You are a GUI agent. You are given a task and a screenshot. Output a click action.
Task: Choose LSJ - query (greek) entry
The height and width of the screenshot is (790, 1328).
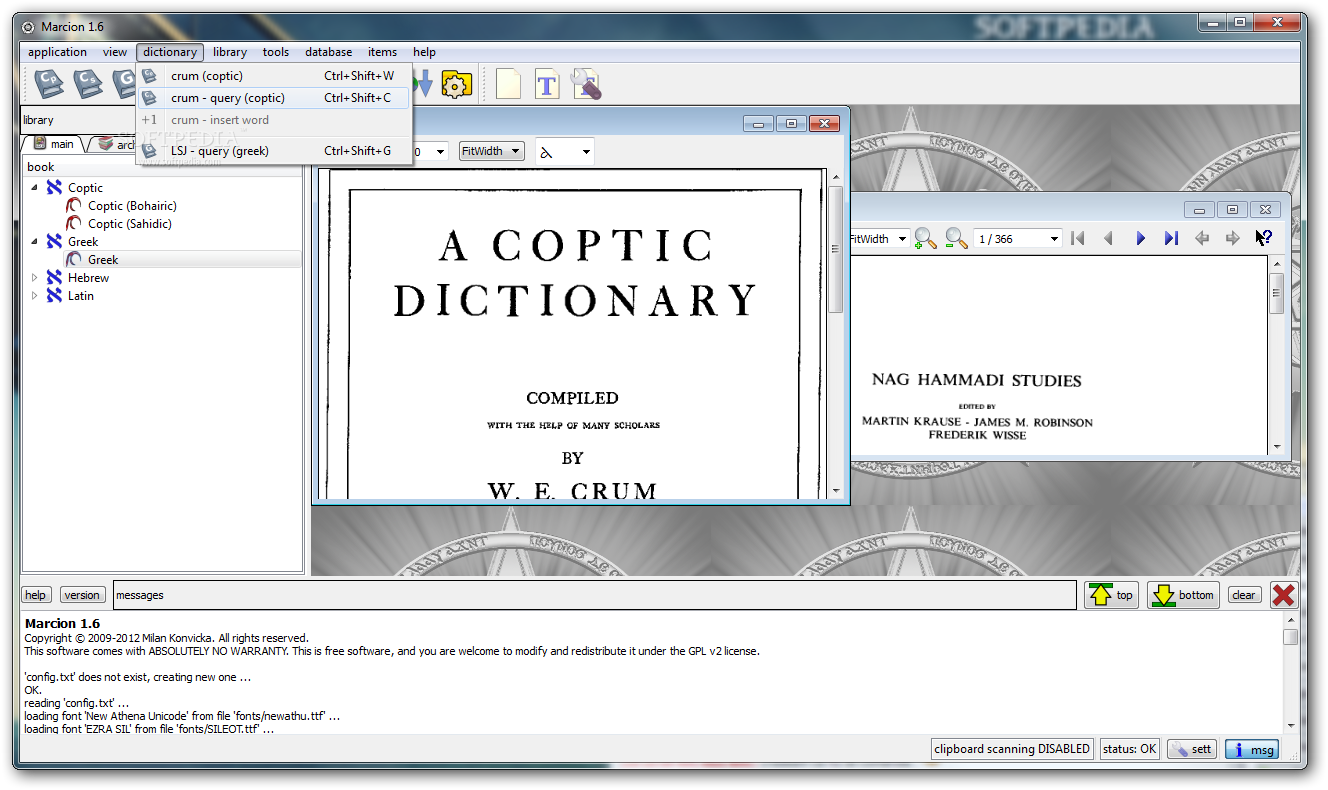273,151
